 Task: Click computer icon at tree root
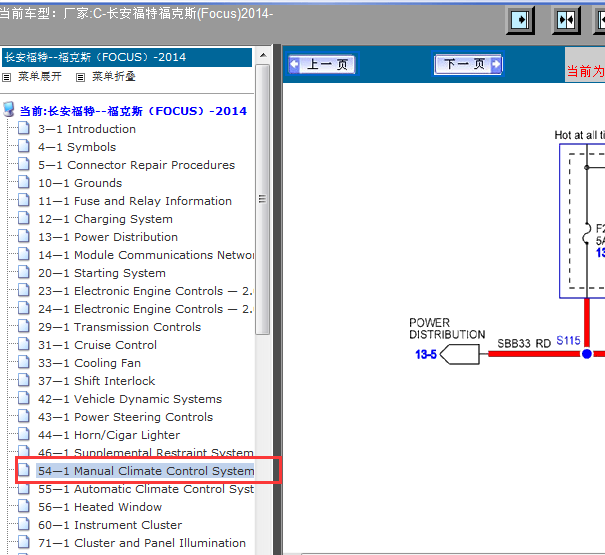click(x=9, y=110)
